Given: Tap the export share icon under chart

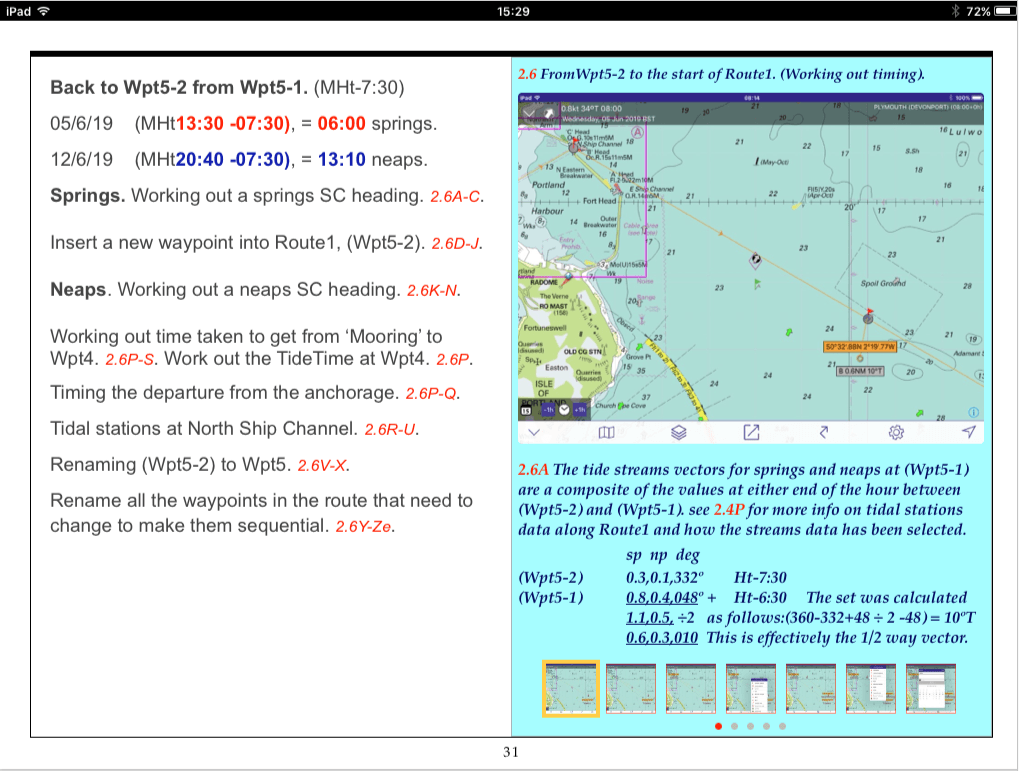Looking at the screenshot, I should pyautogui.click(x=751, y=432).
